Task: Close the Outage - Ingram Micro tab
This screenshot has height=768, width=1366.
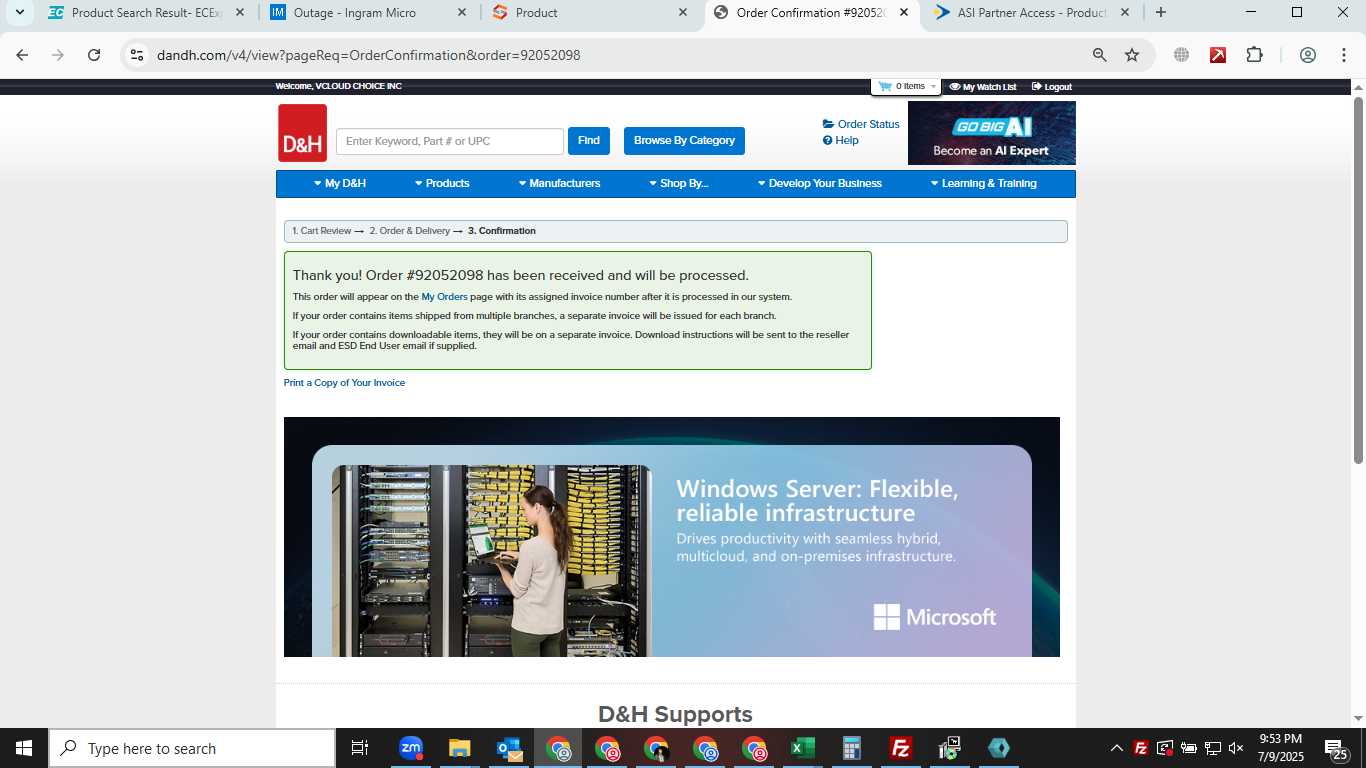Action: 461,13
